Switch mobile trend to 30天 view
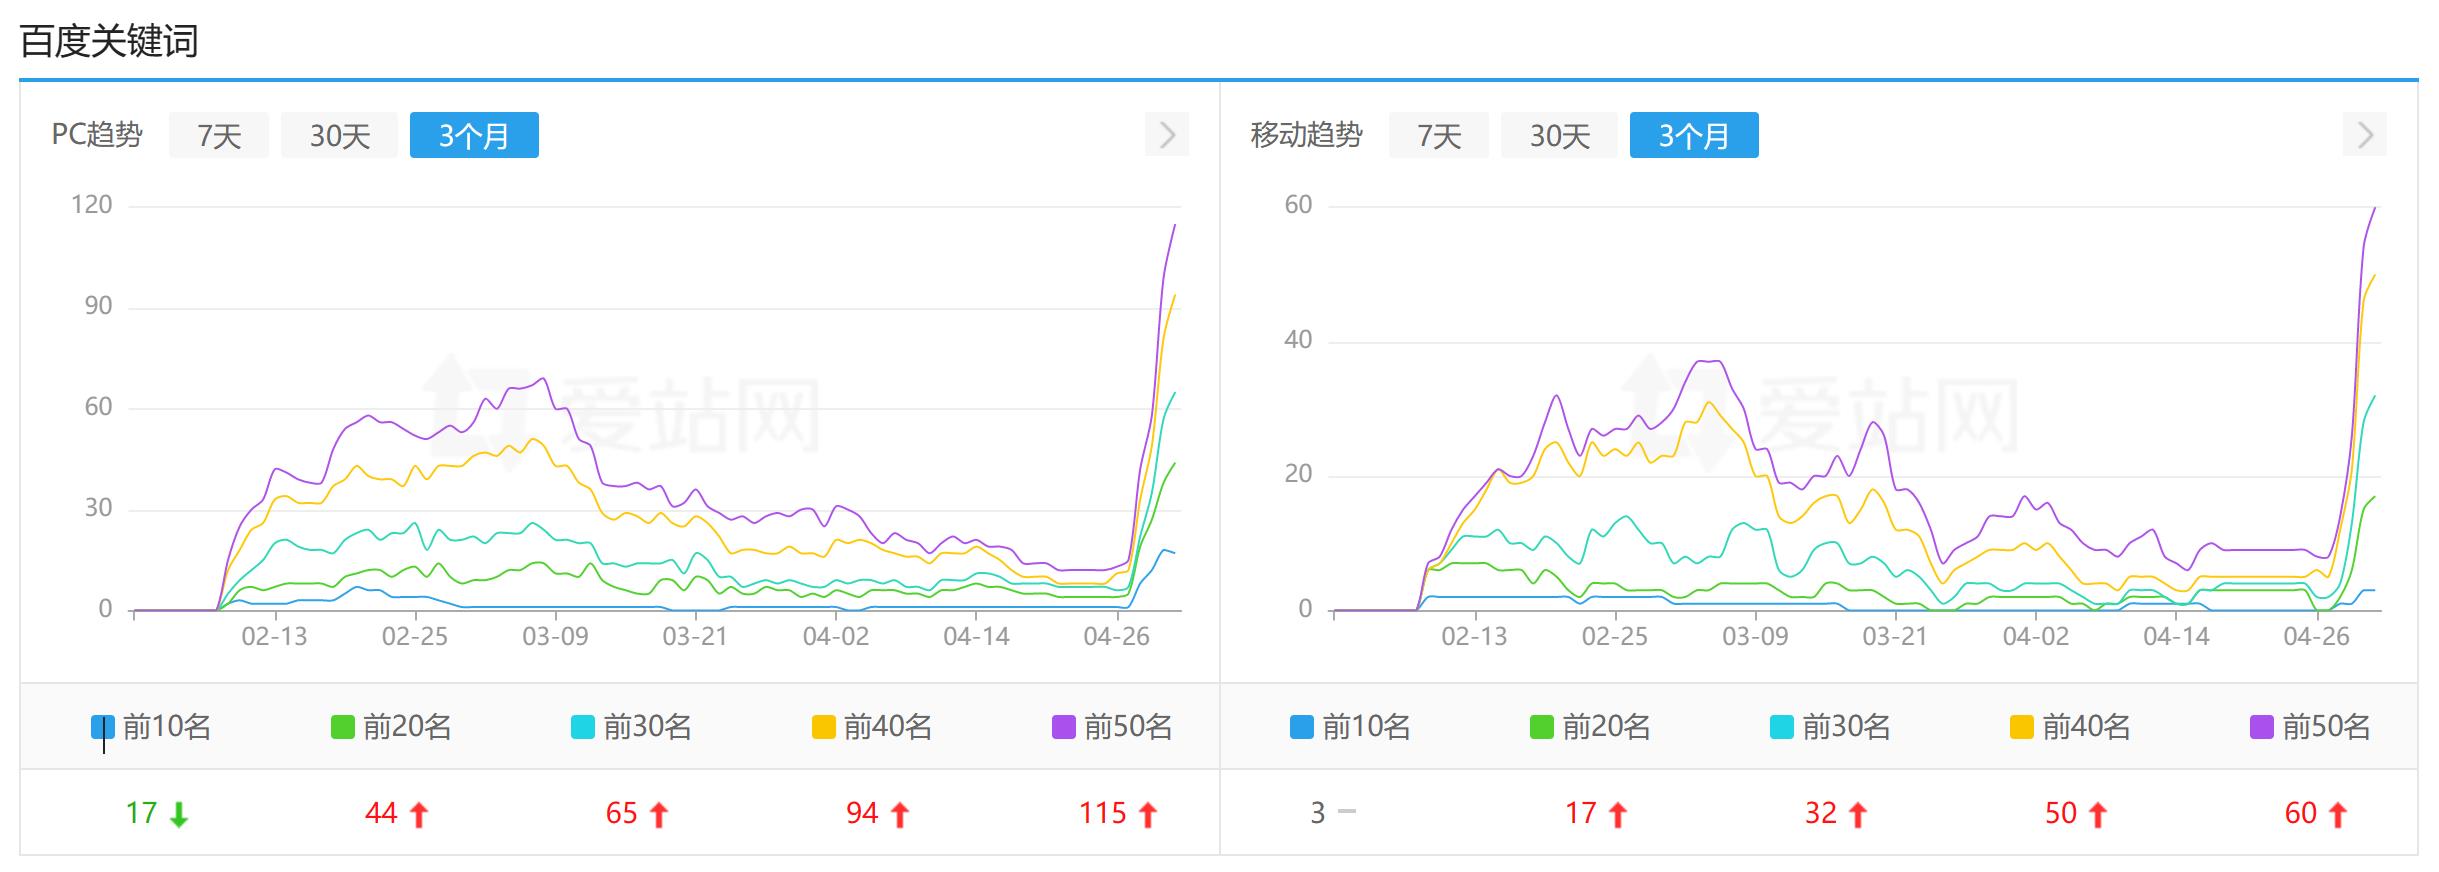 click(1559, 136)
